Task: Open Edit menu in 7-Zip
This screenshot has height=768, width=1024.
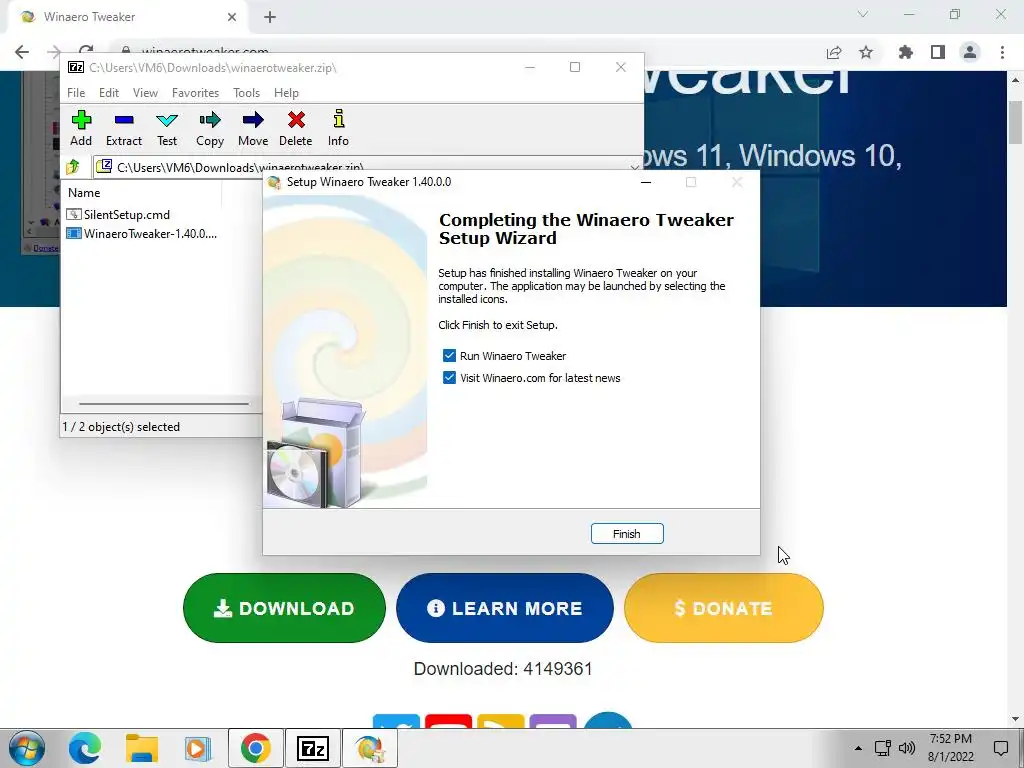Action: coord(108,93)
